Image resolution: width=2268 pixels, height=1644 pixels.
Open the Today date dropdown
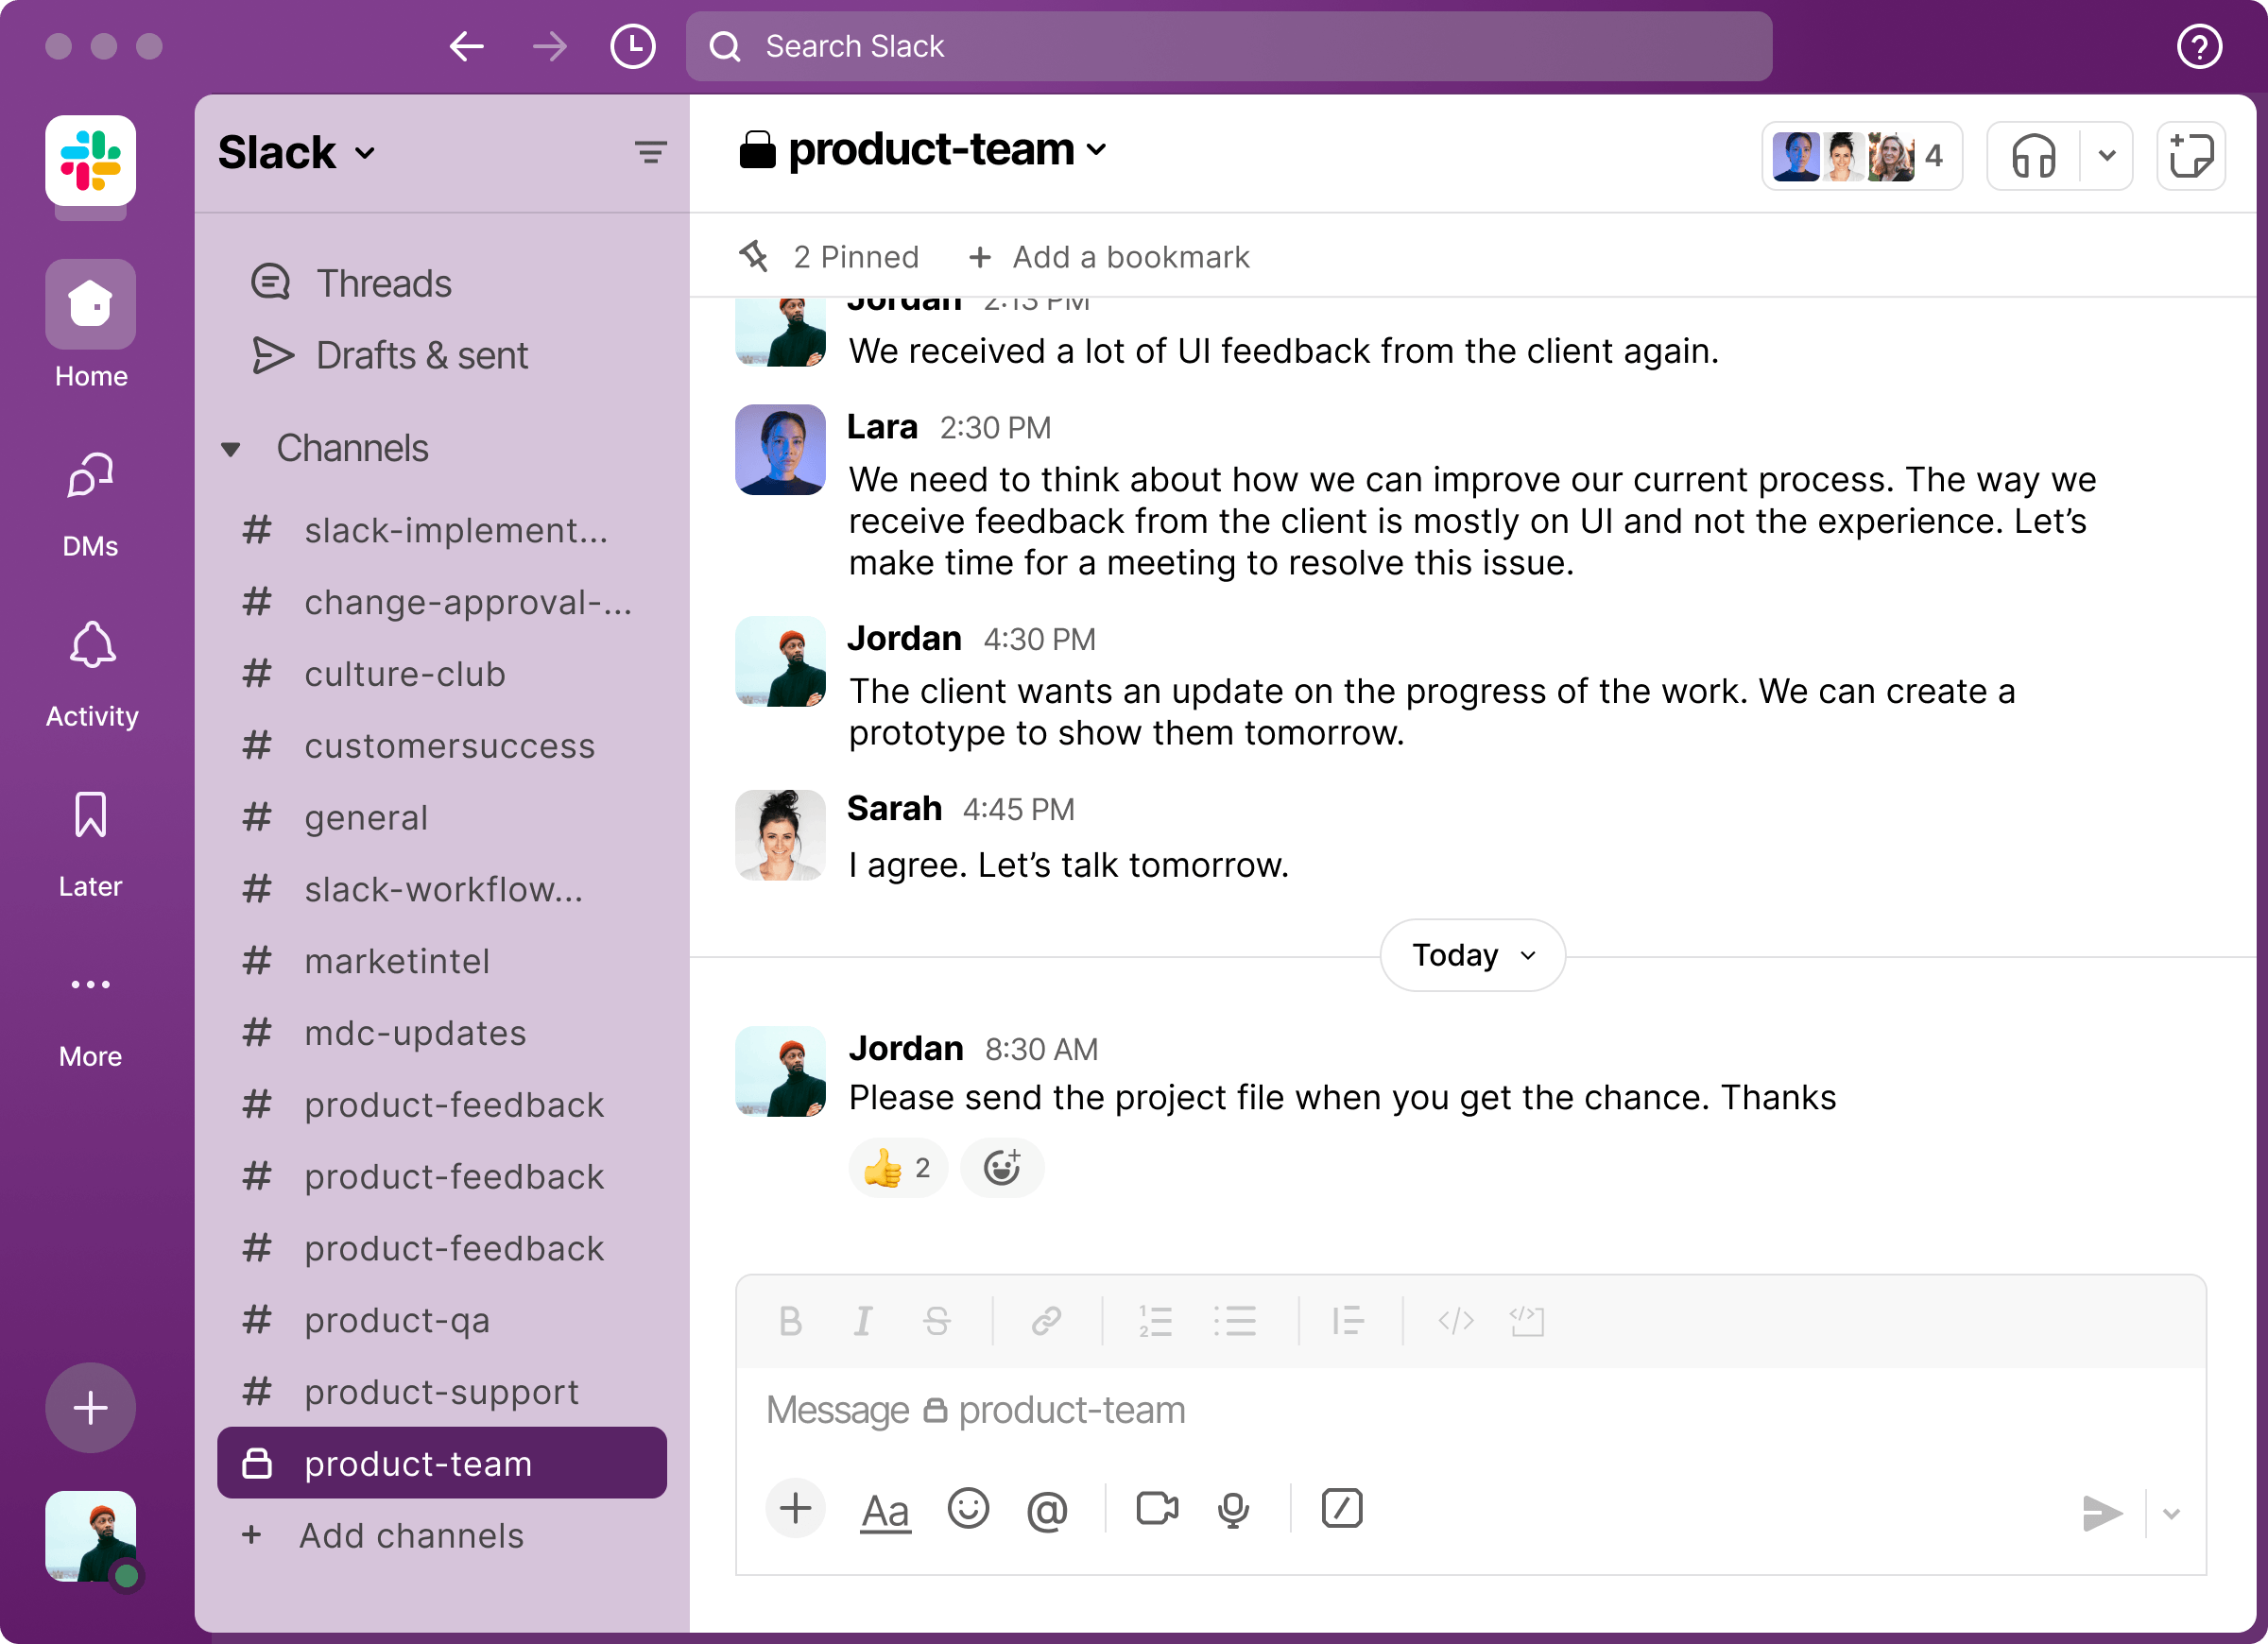tap(1472, 955)
